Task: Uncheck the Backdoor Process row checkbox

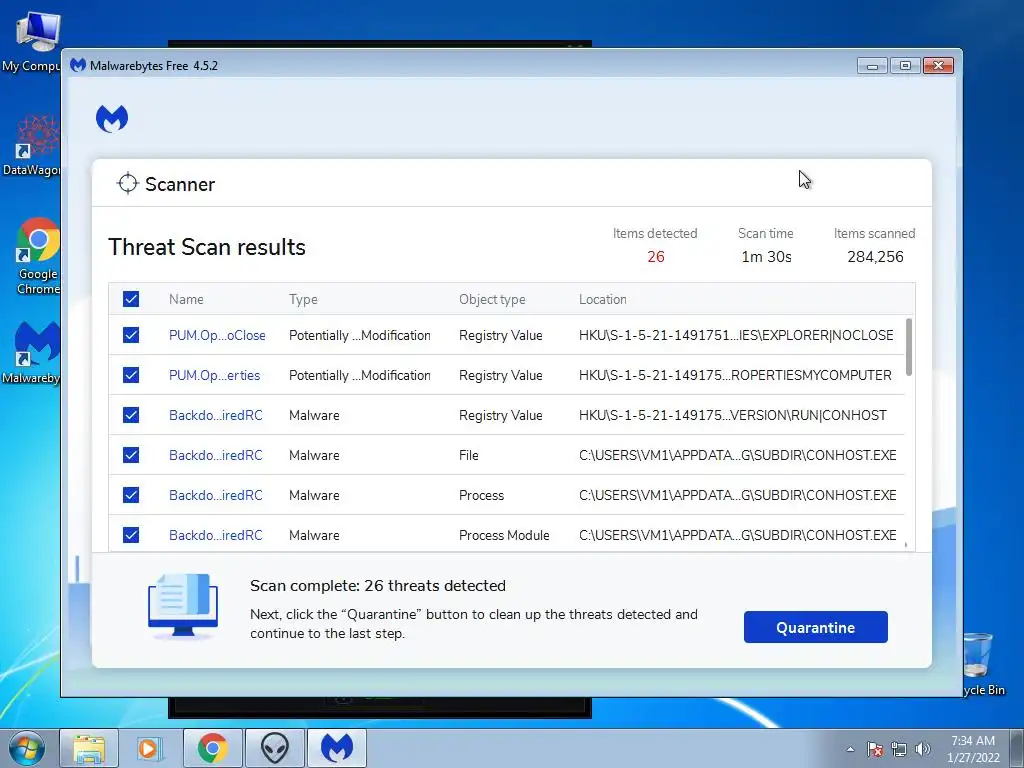Action: coord(131,495)
